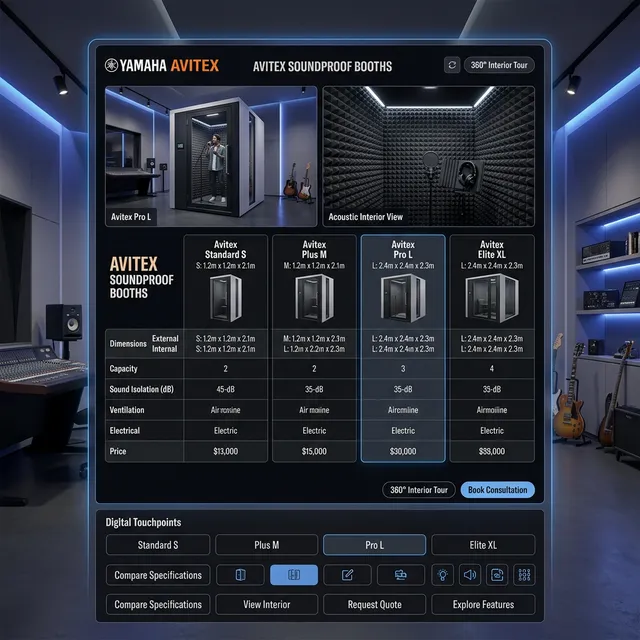The height and width of the screenshot is (640, 640).
Task: Click the AVITEX SOUNDPROOF BOOTHS header title
Action: coord(322,66)
